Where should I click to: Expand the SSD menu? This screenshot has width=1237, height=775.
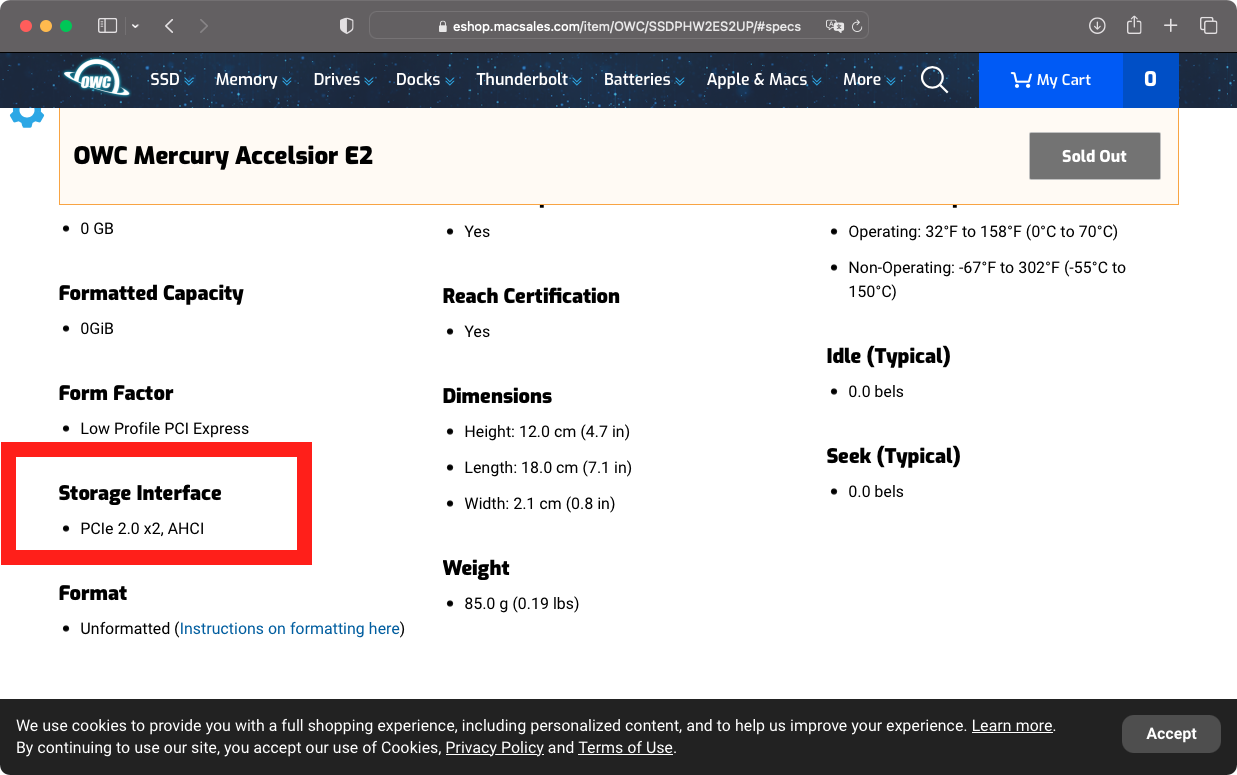click(x=172, y=79)
